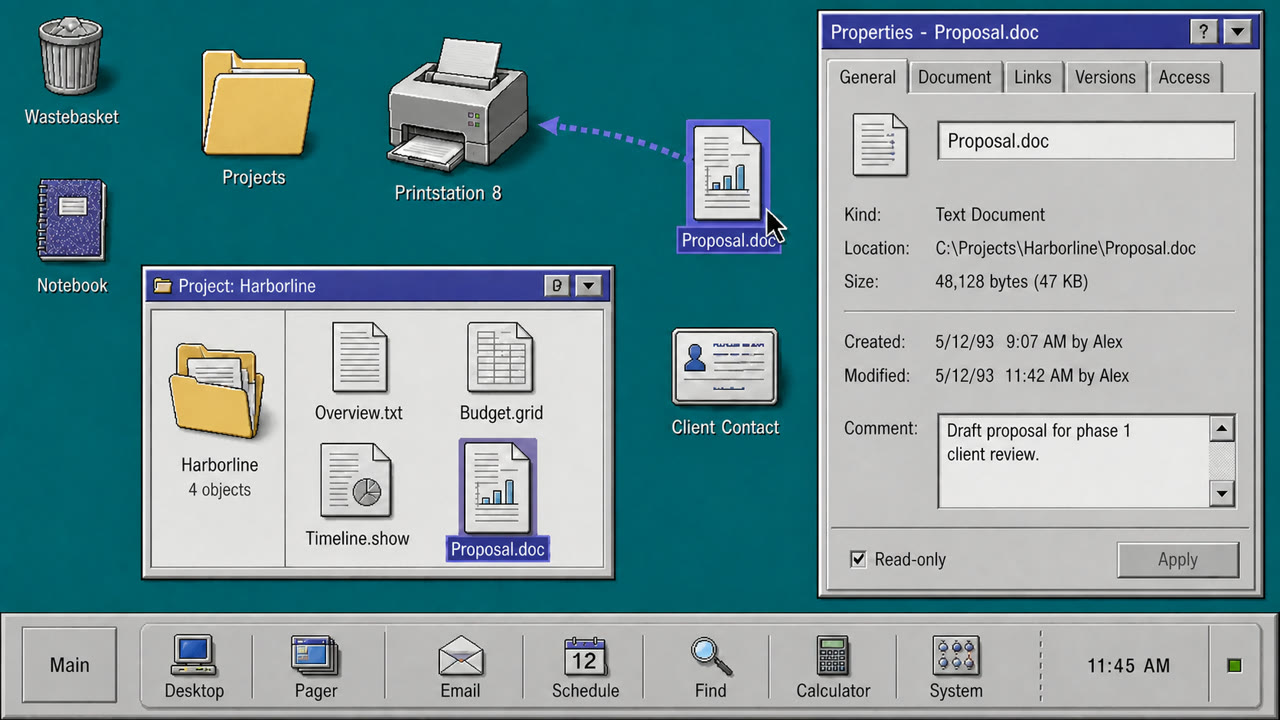This screenshot has width=1280, height=720.
Task: Open the Versions tab
Action: click(1105, 77)
